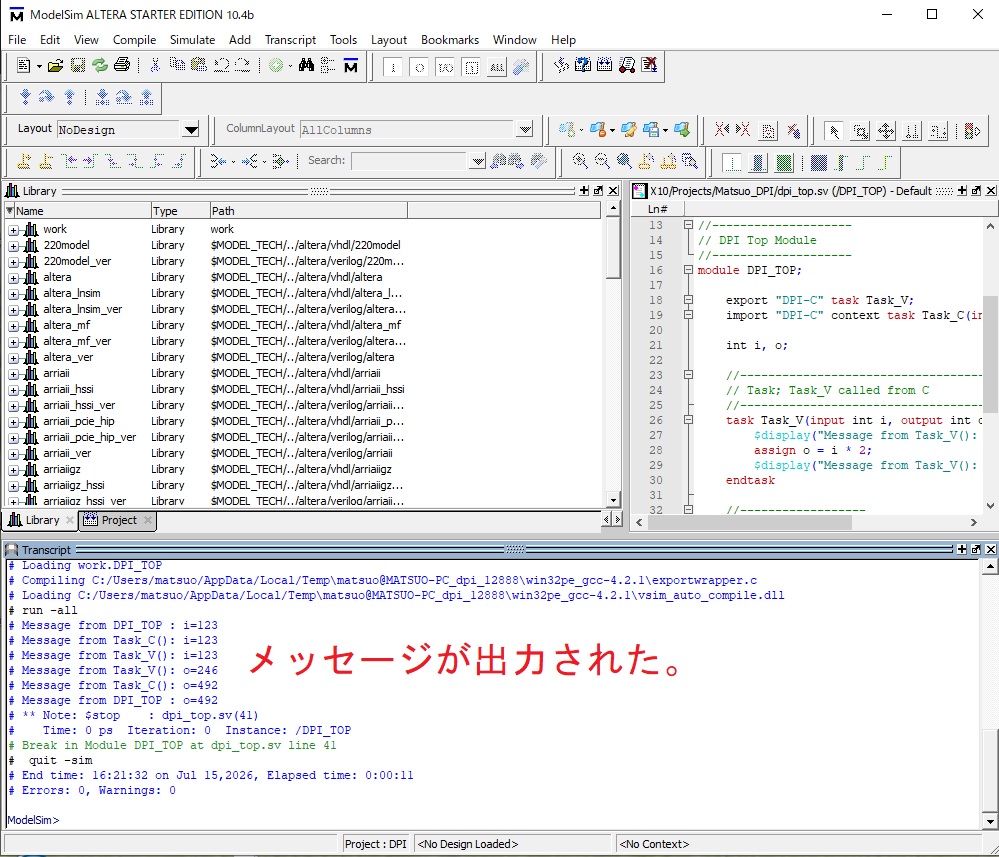Click the Redo icon
This screenshot has height=857, width=999.
click(243, 65)
